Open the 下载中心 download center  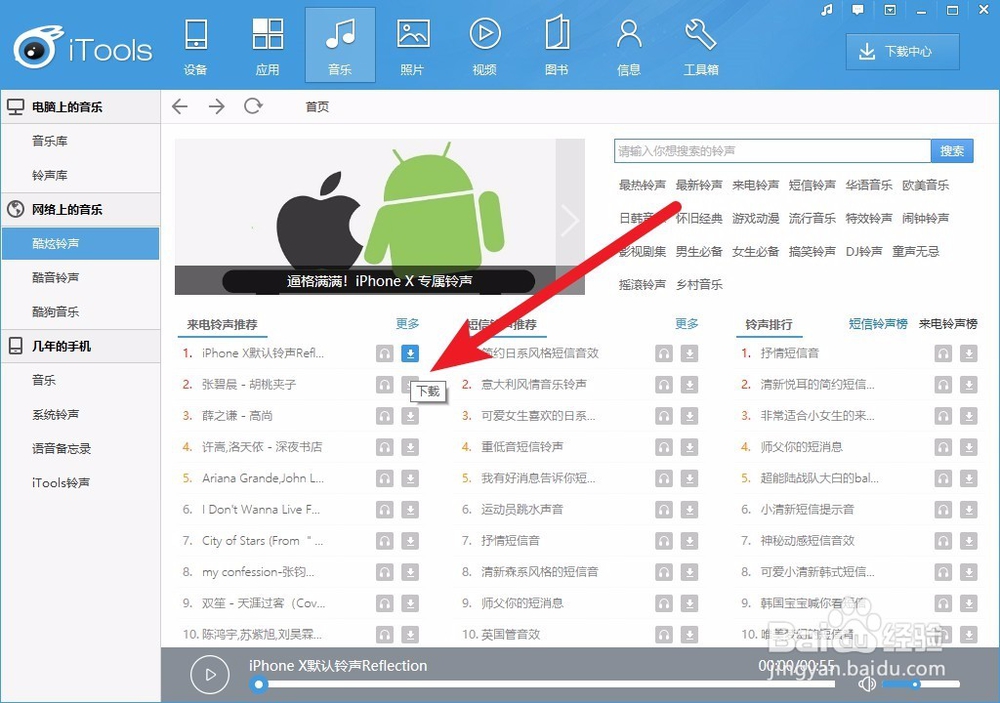(x=902, y=52)
